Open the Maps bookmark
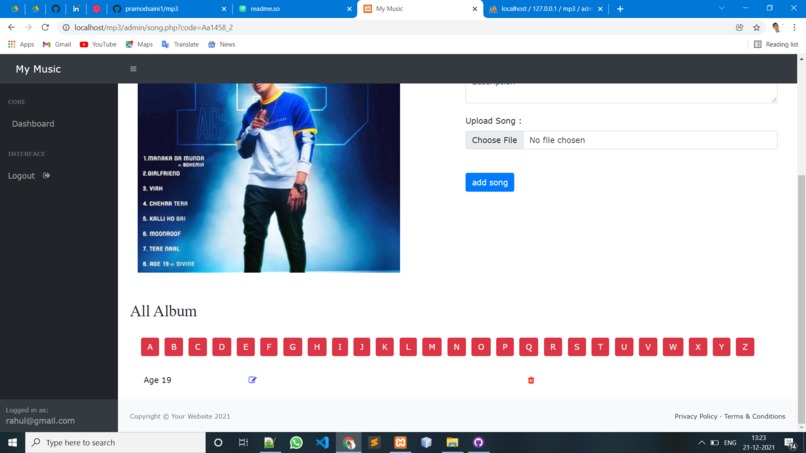Viewport: 806px width, 453px height. pyautogui.click(x=139, y=44)
